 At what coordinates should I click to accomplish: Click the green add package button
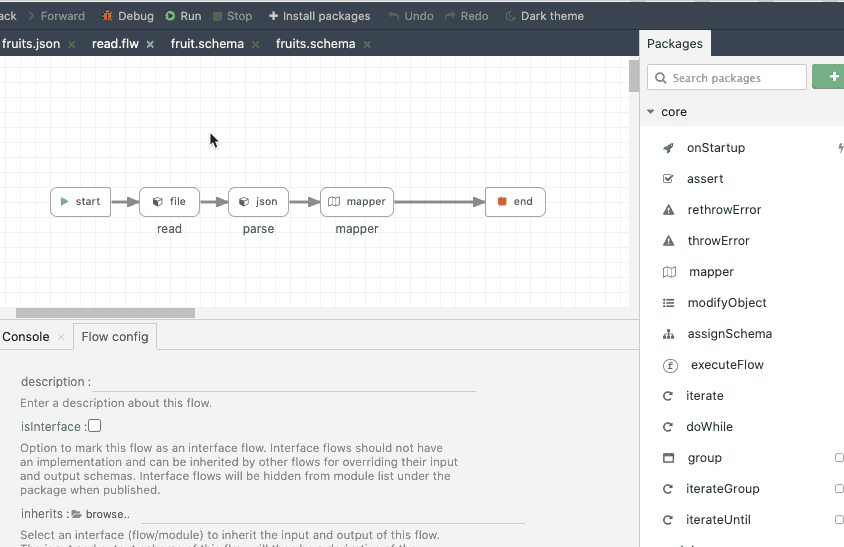(x=828, y=77)
